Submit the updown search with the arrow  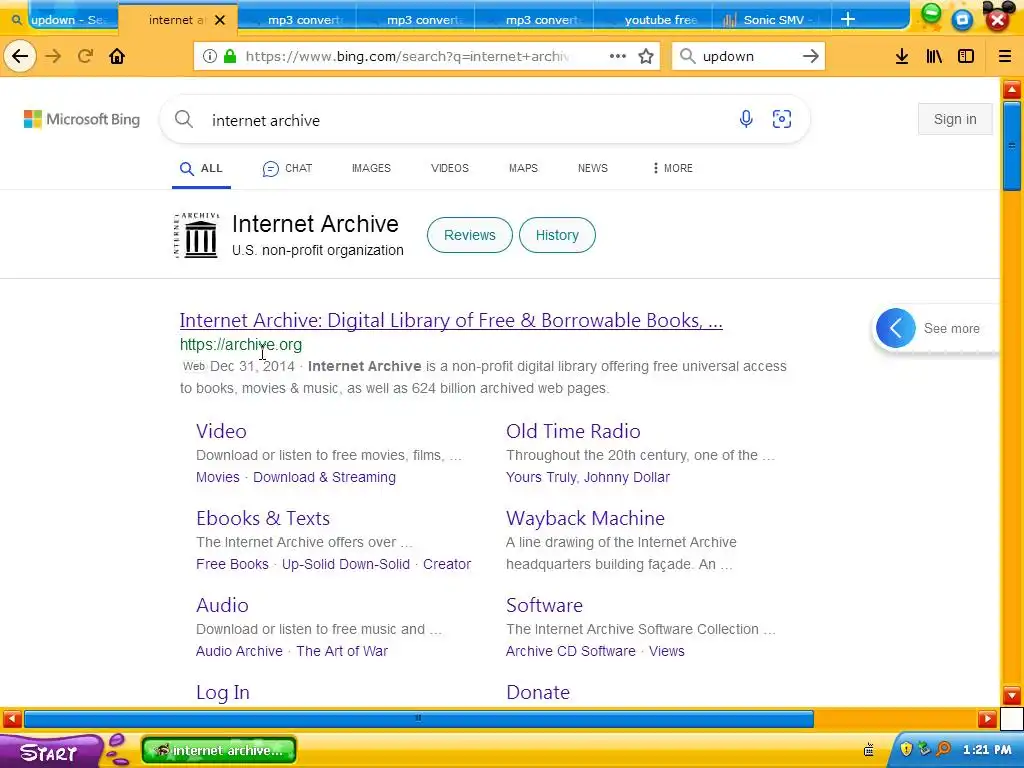click(810, 56)
